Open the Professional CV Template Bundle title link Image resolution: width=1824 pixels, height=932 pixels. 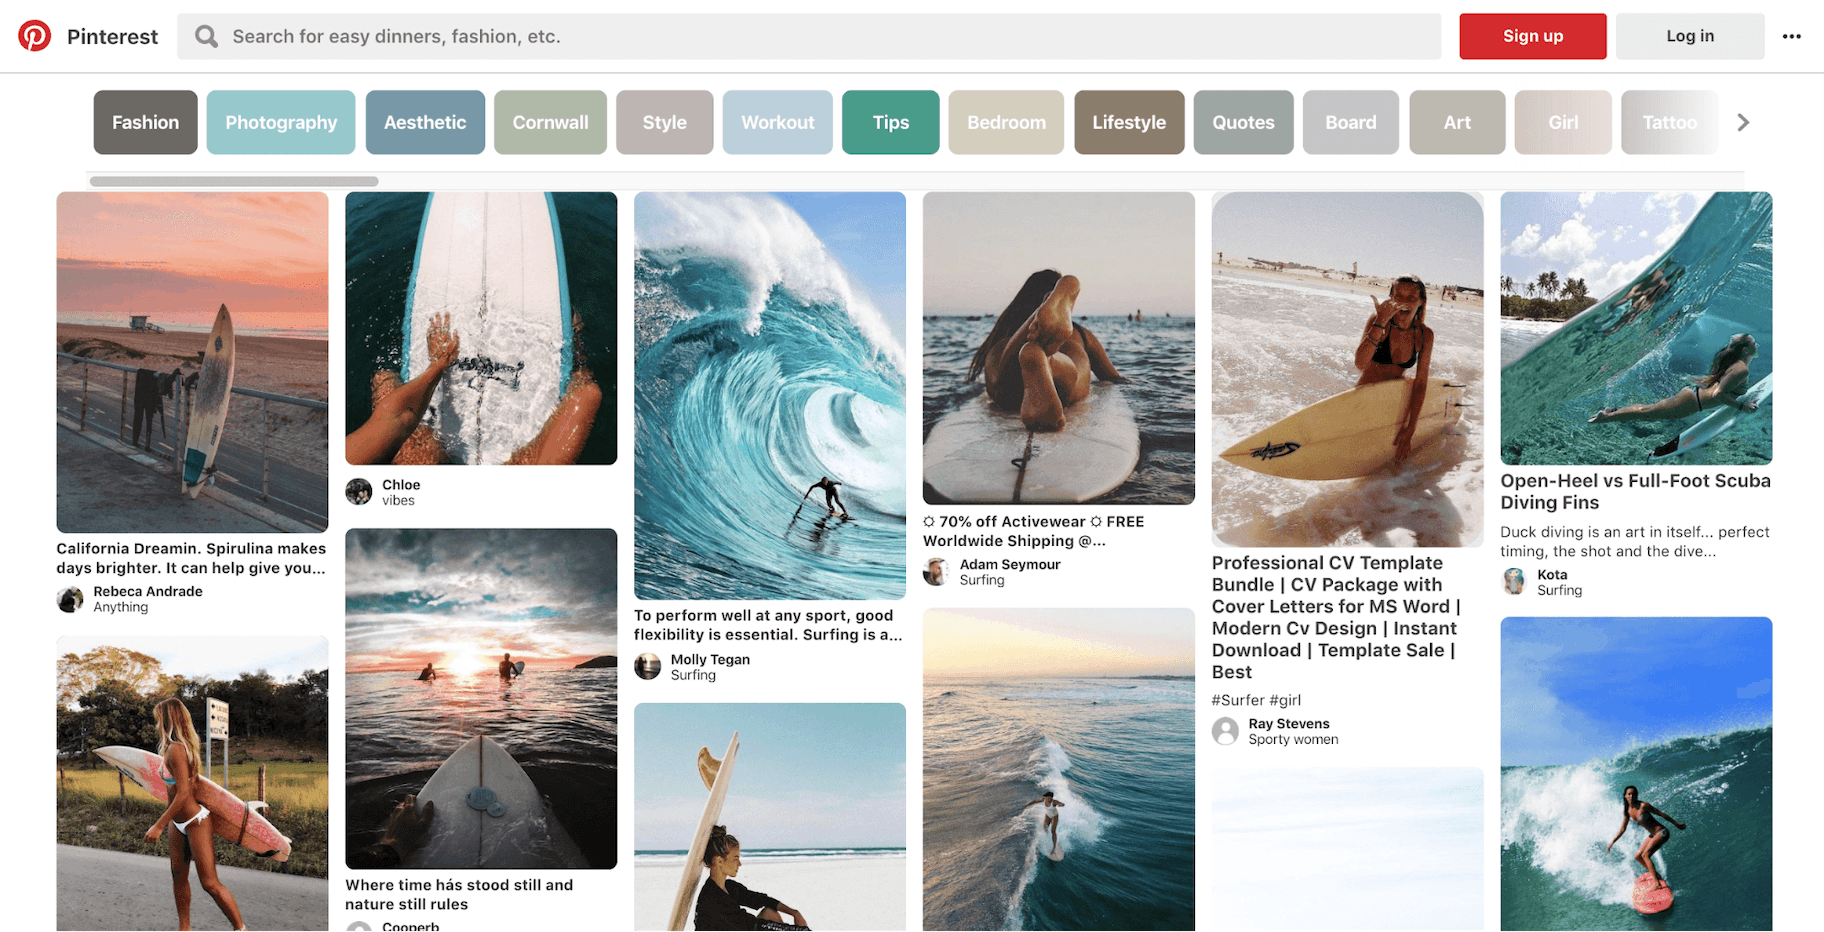[1336, 617]
